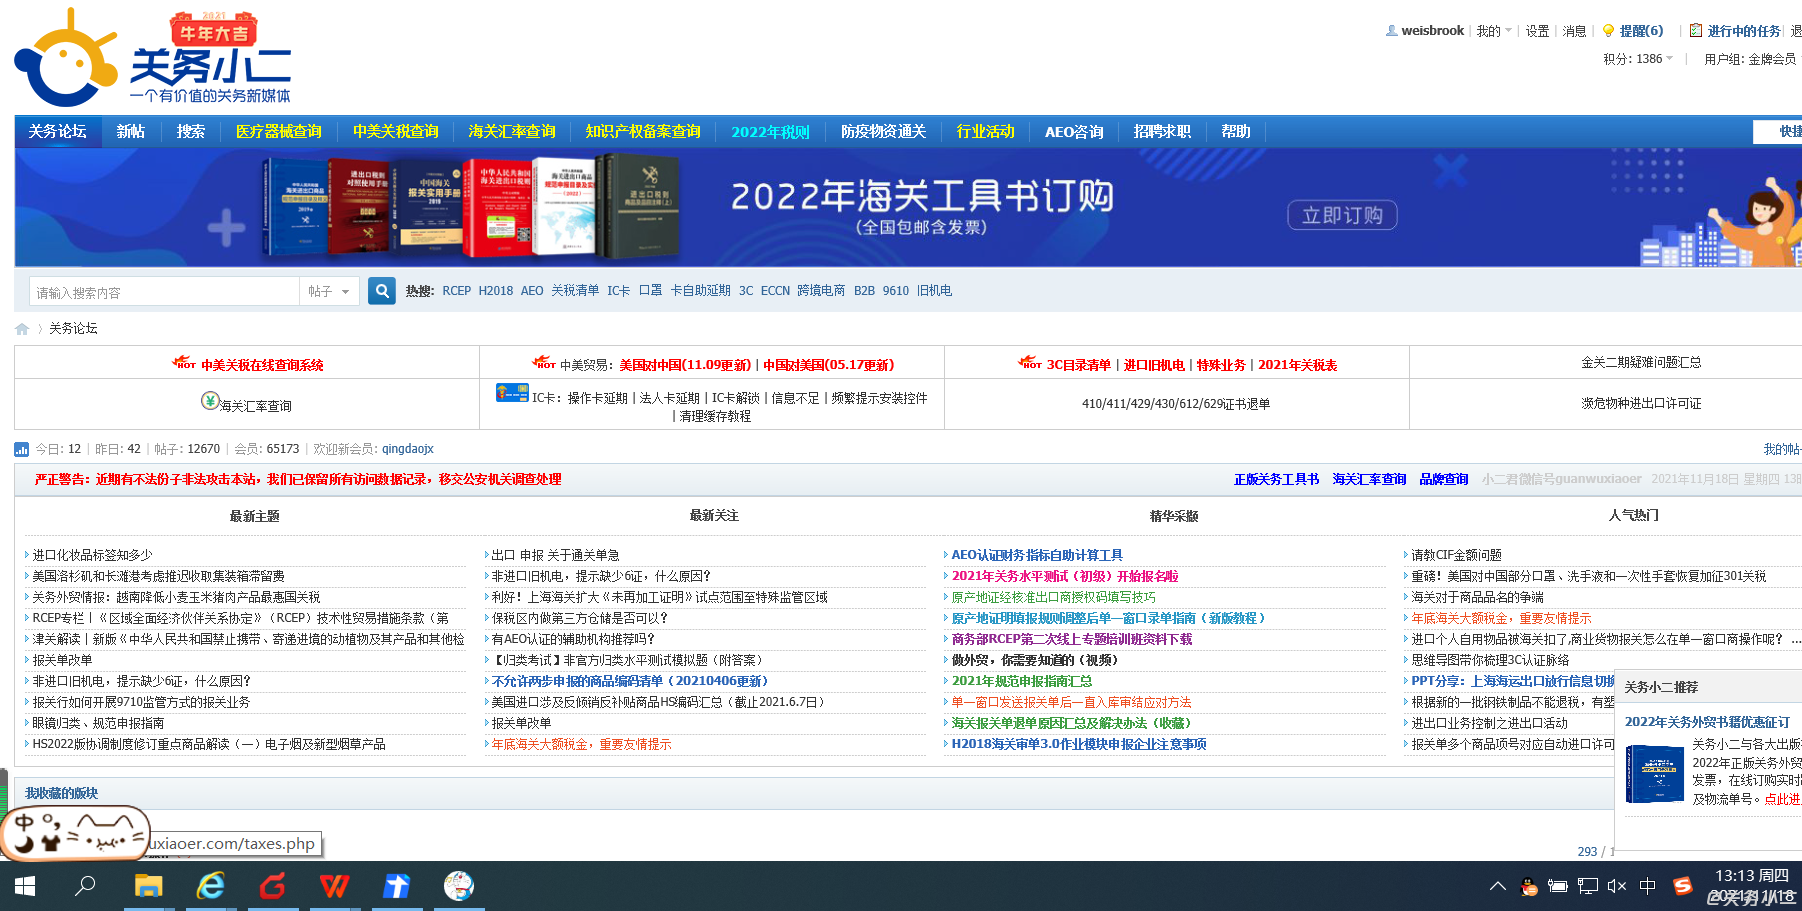Click the yuan icon beside 海关汇率查询

click(x=210, y=401)
